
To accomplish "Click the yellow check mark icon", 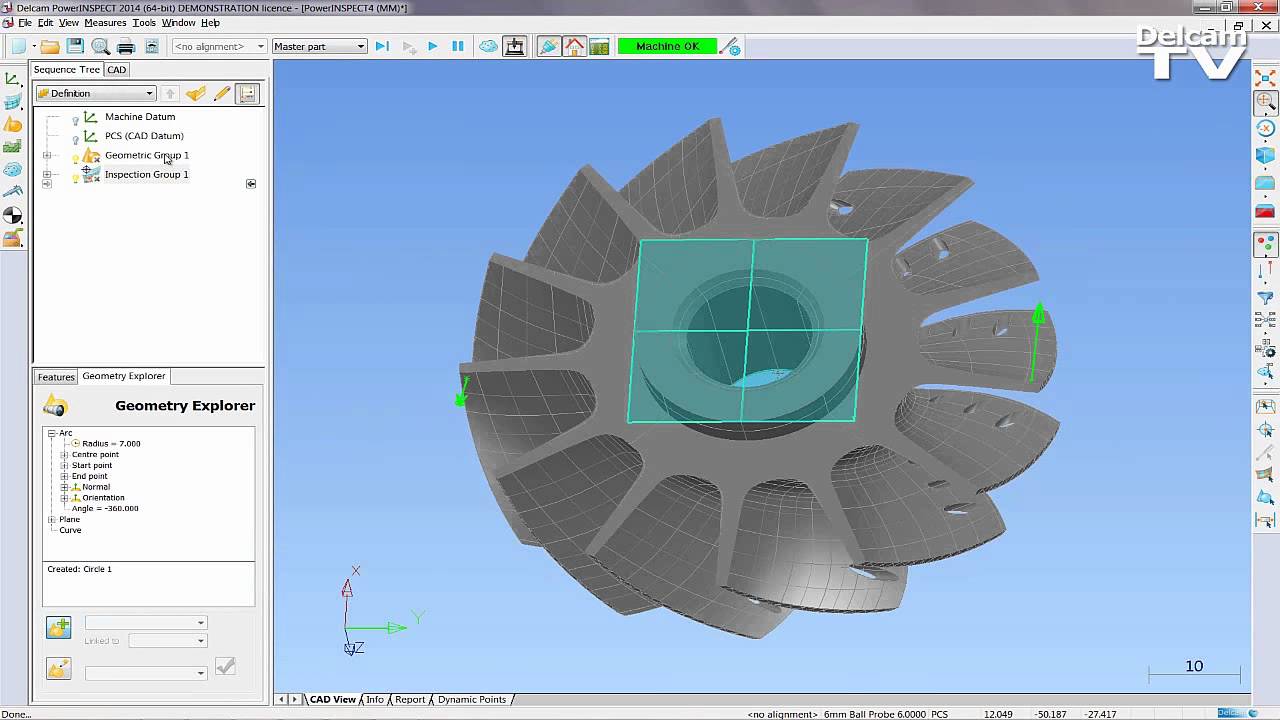I will pyautogui.click(x=196, y=93).
